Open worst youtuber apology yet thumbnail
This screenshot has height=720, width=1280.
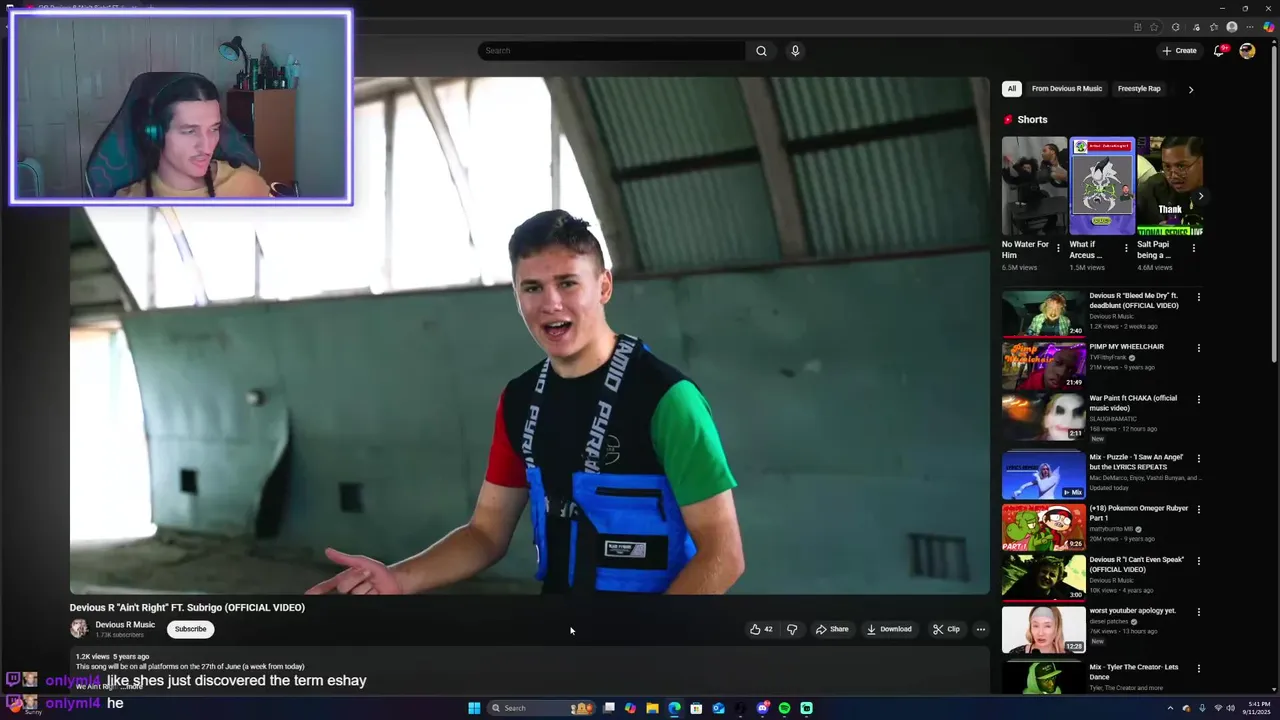[x=1043, y=629]
